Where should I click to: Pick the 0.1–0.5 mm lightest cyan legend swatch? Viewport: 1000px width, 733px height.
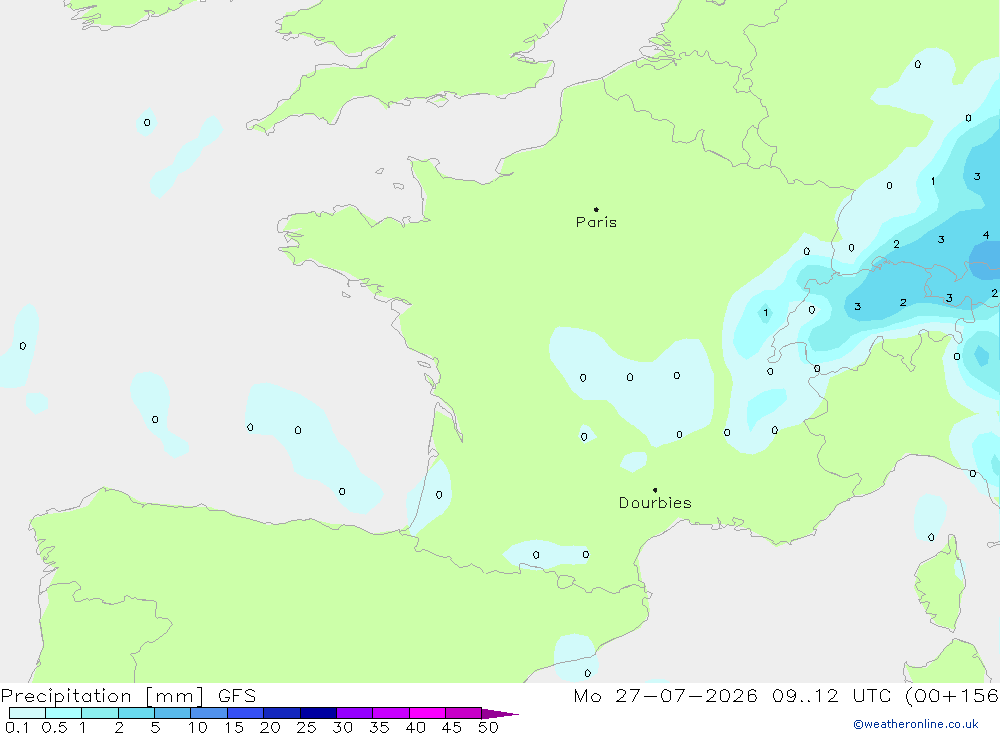pos(27,713)
